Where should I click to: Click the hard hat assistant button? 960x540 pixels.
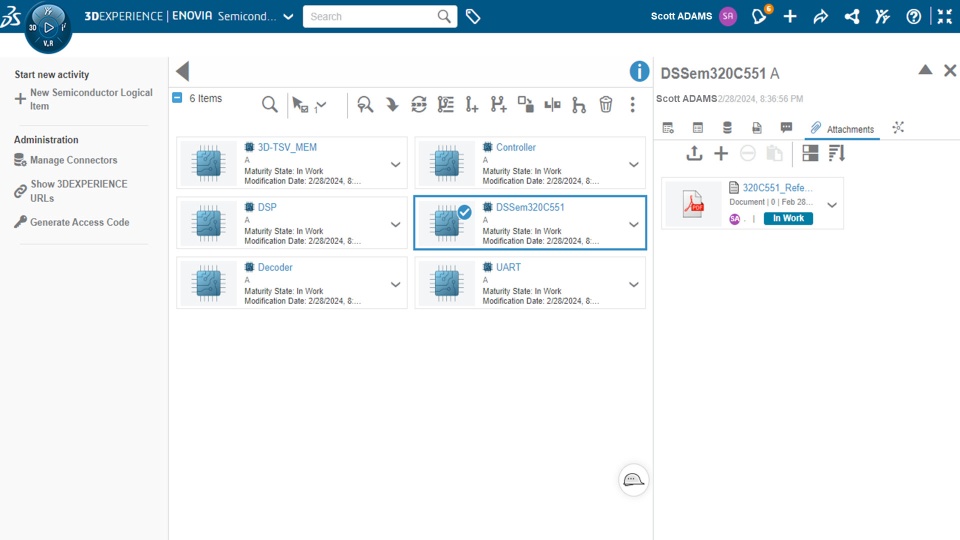point(633,480)
